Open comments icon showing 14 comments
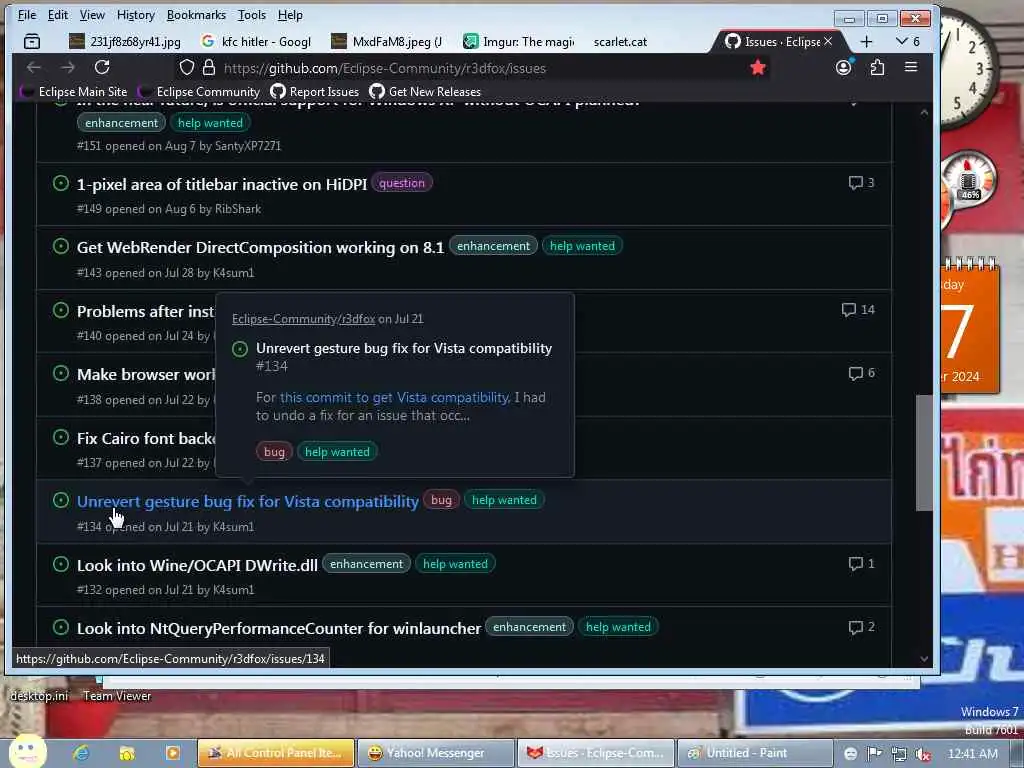This screenshot has width=1024, height=768. point(848,310)
